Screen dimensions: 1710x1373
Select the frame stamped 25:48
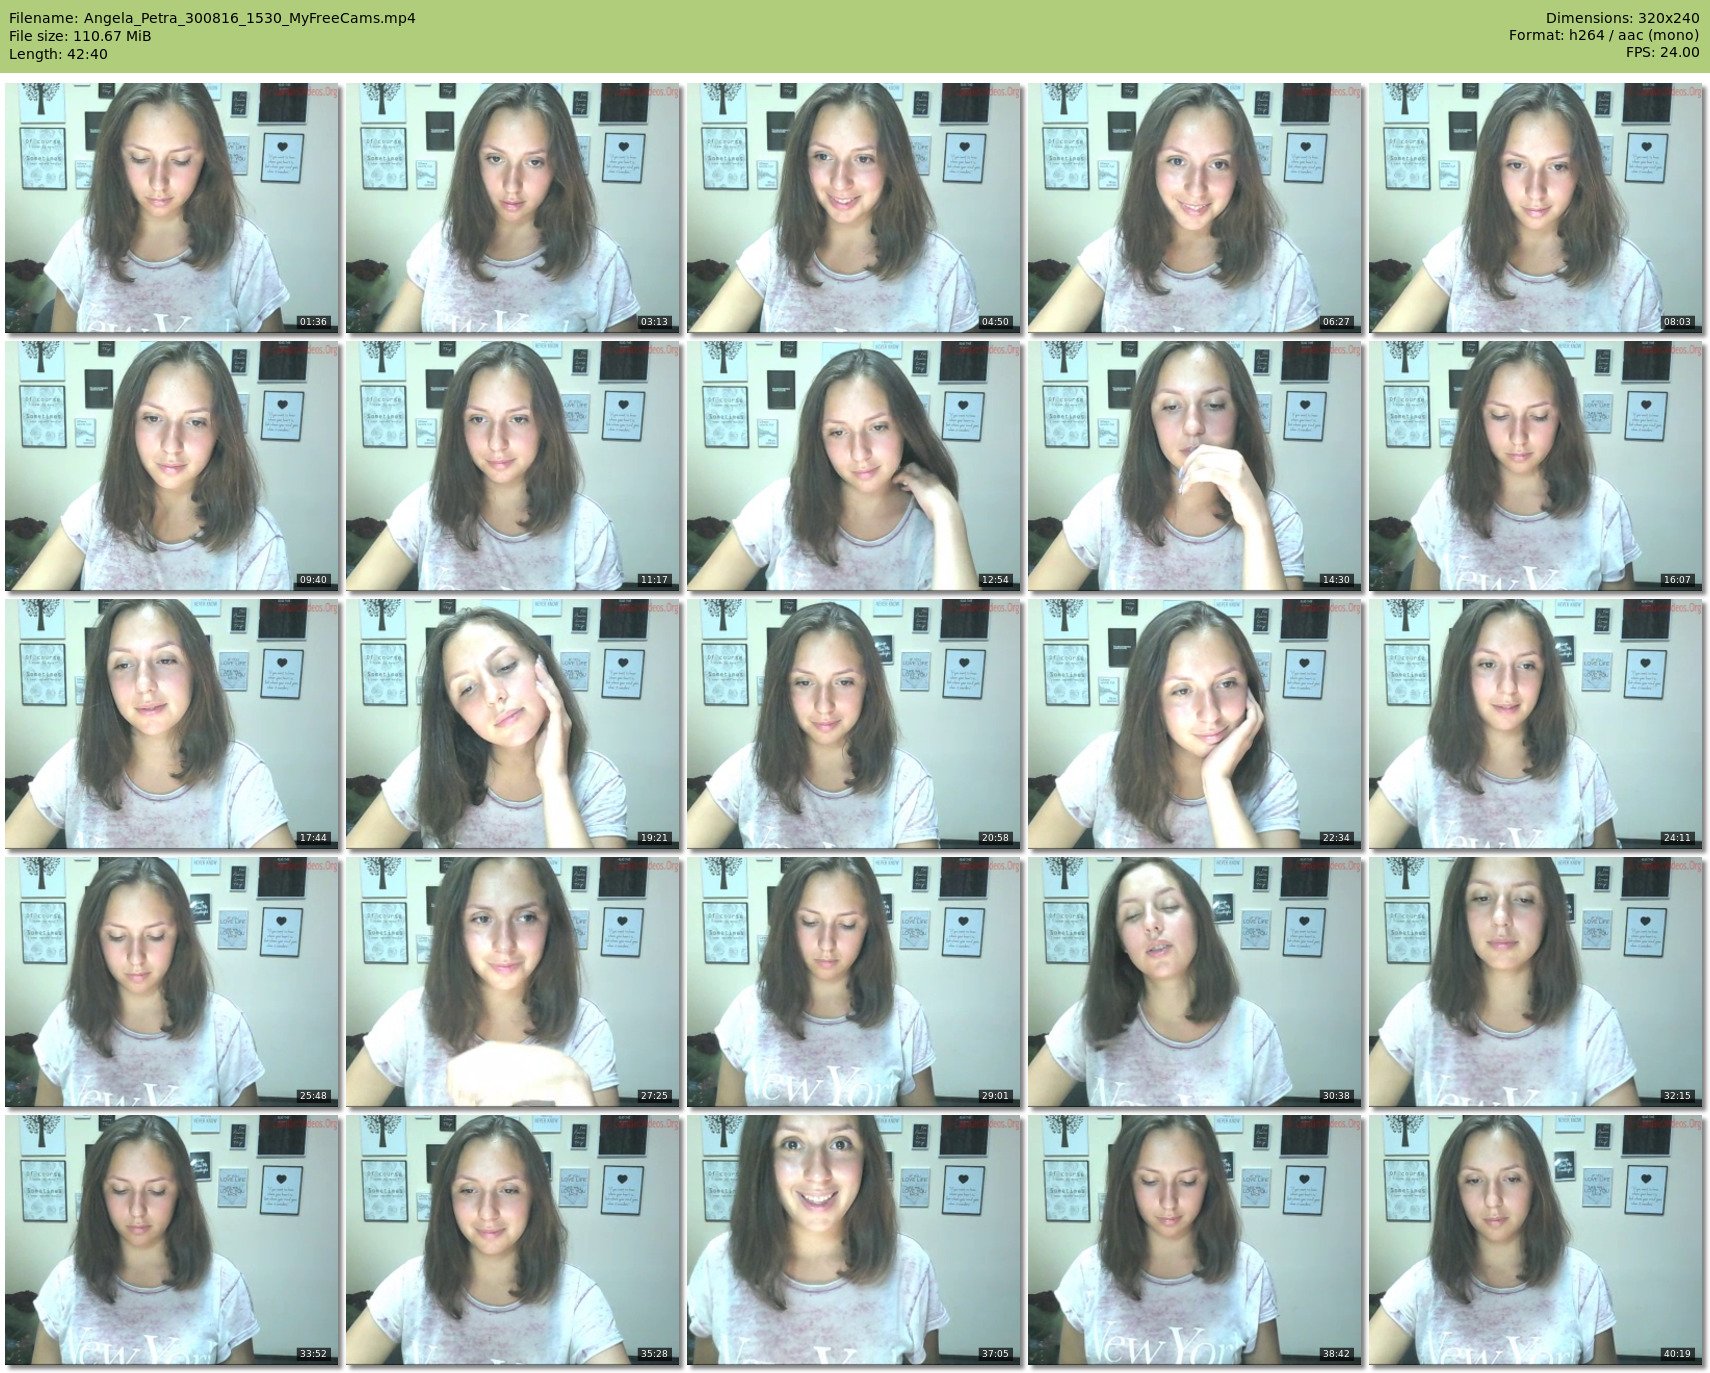click(172, 982)
